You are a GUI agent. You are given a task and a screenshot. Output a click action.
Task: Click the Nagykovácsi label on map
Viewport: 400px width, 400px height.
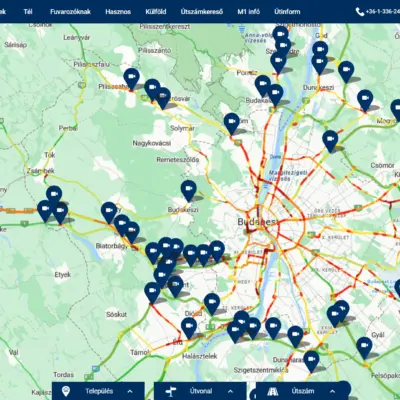pyautogui.click(x=152, y=143)
